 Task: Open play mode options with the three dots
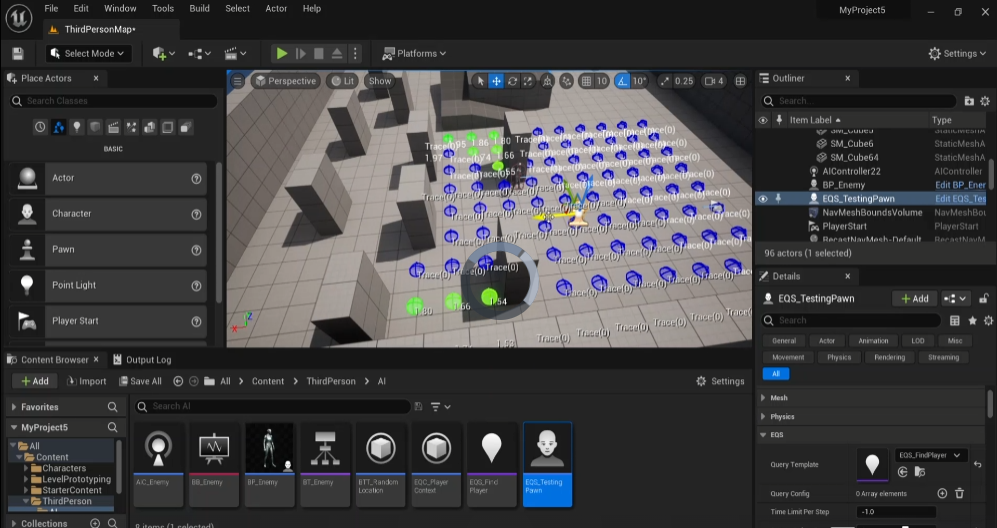[x=355, y=53]
